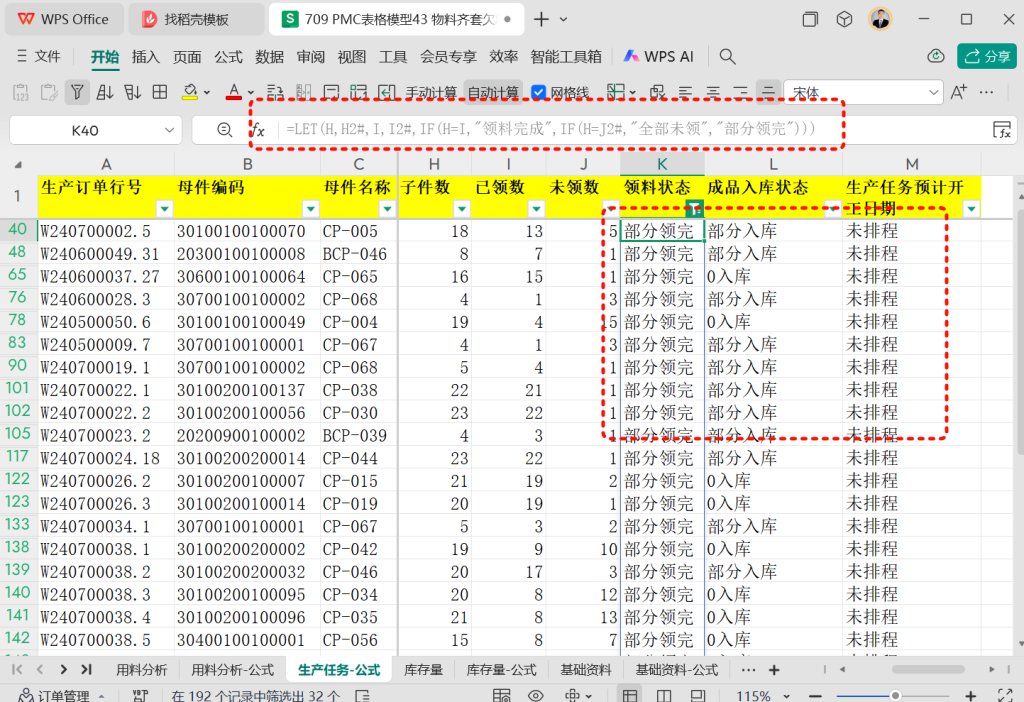Open 订单管理 status bar menu

pos(61,695)
